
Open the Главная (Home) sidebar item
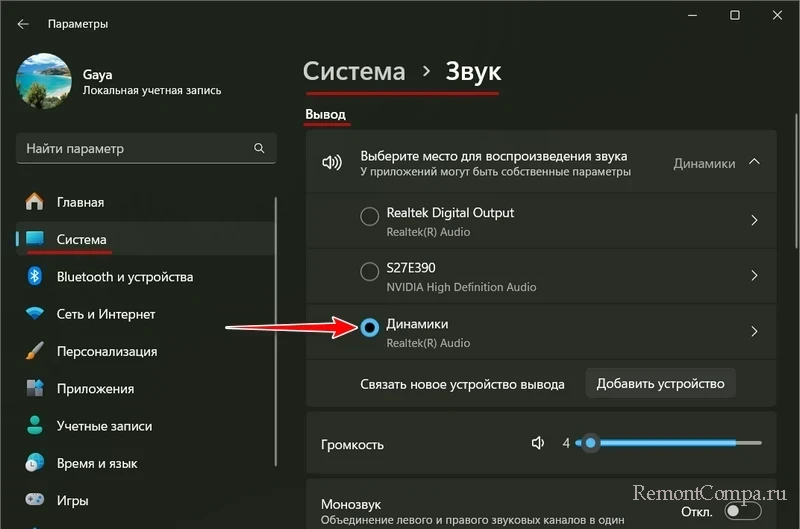pyautogui.click(x=80, y=202)
